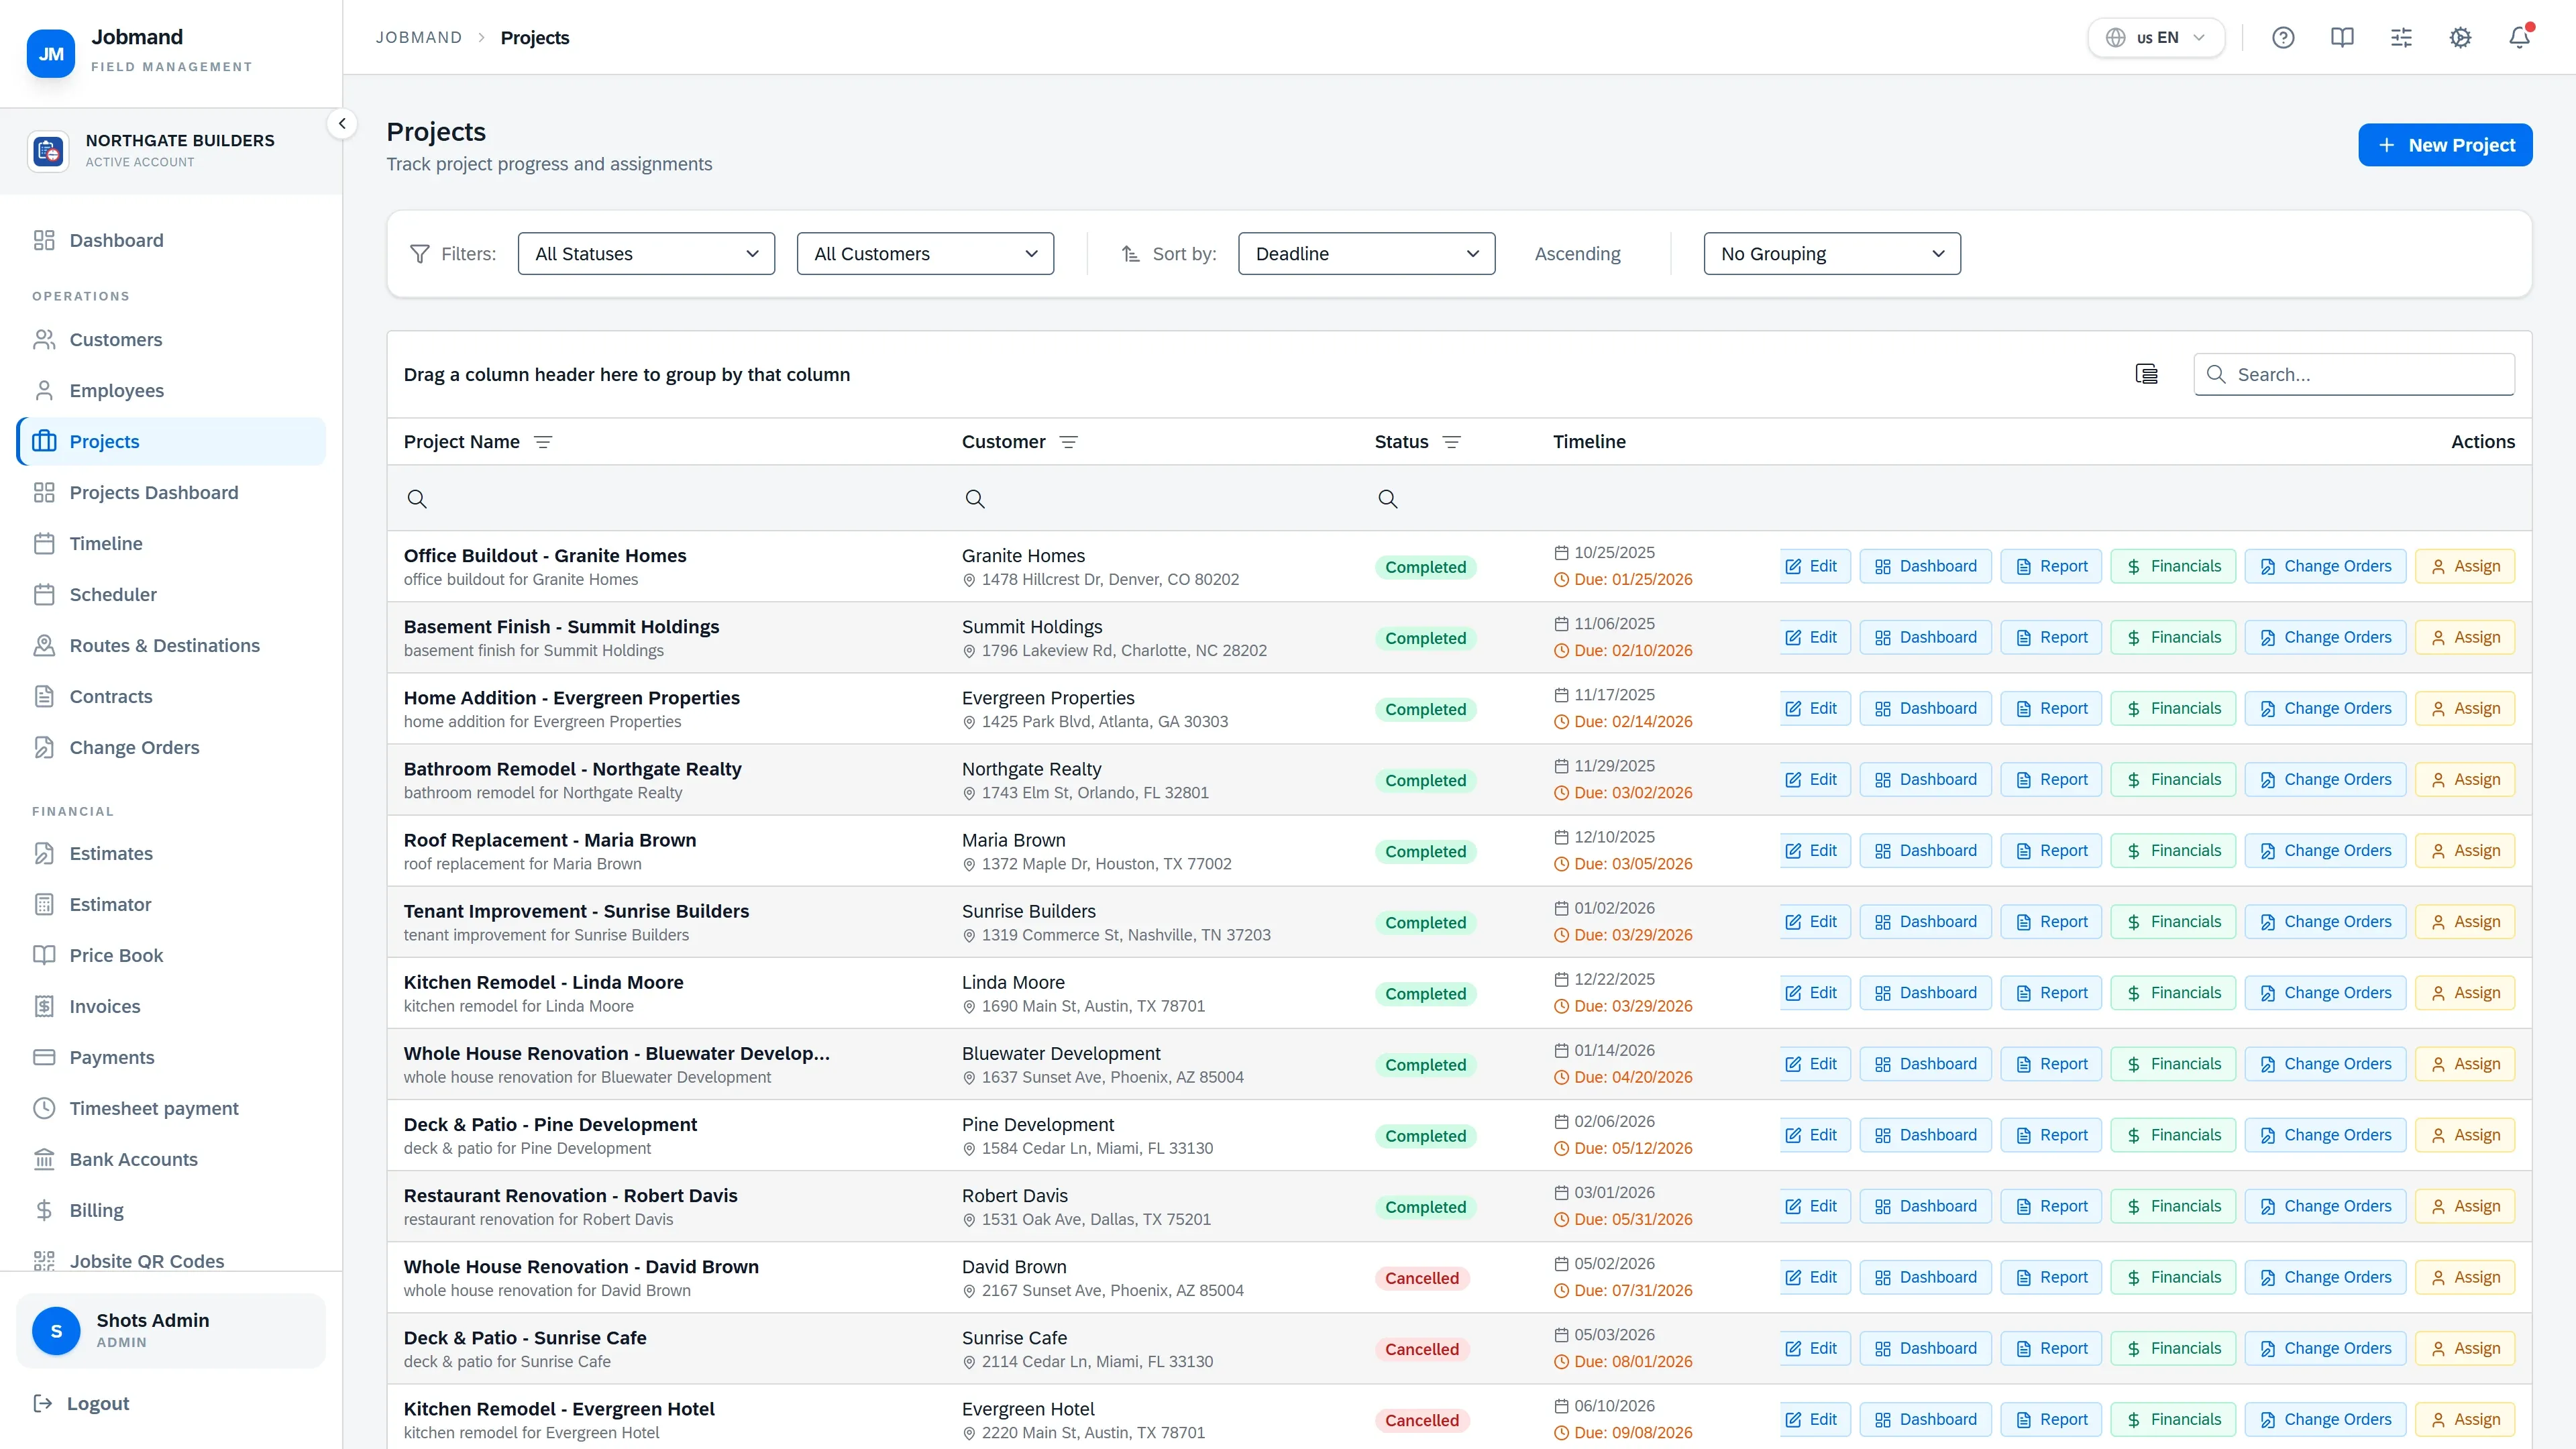Screen dimensions: 2576x1449
Task: Open the help question mark icon
Action: pos(2283,38)
